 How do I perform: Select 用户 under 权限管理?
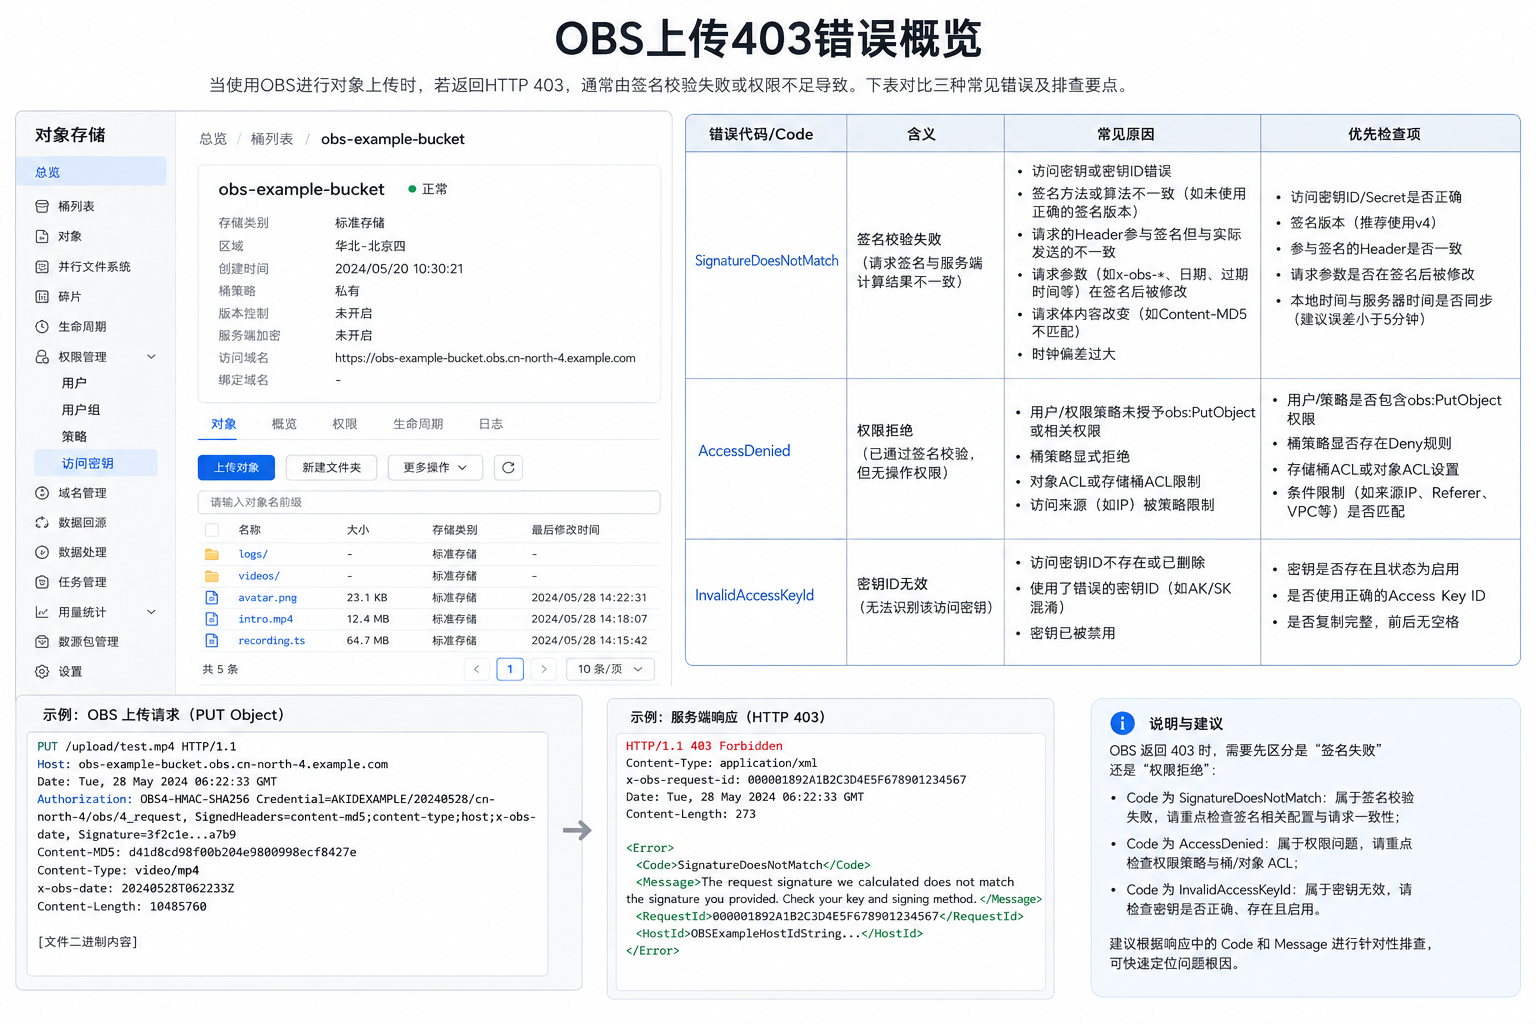tap(74, 383)
